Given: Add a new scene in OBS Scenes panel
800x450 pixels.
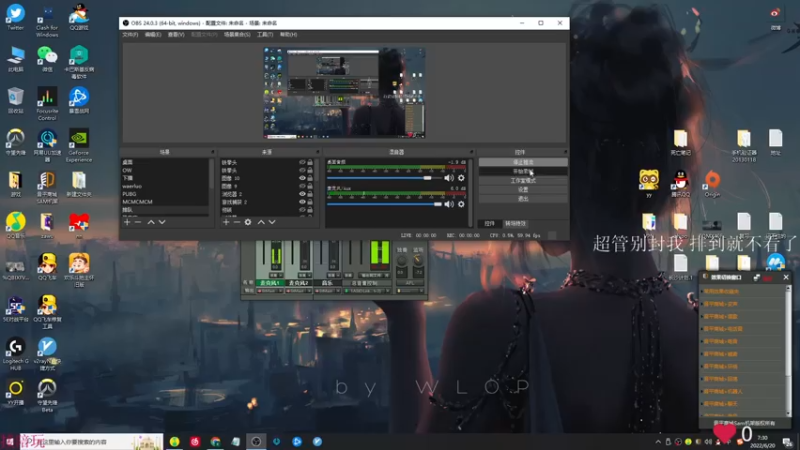Looking at the screenshot, I should 127,222.
